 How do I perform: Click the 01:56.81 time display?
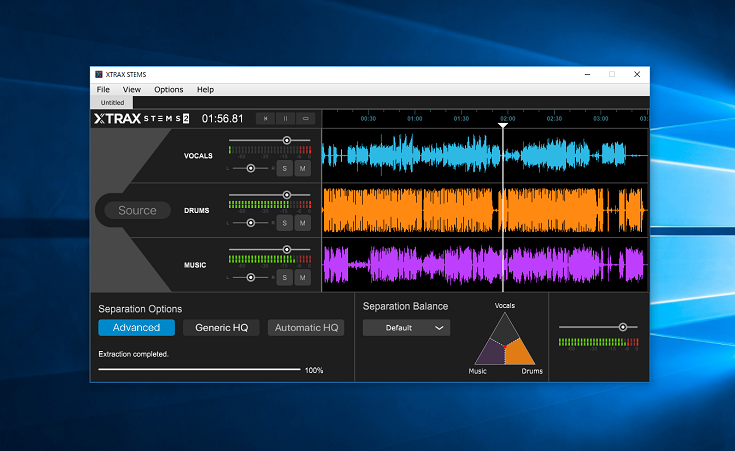(223, 119)
